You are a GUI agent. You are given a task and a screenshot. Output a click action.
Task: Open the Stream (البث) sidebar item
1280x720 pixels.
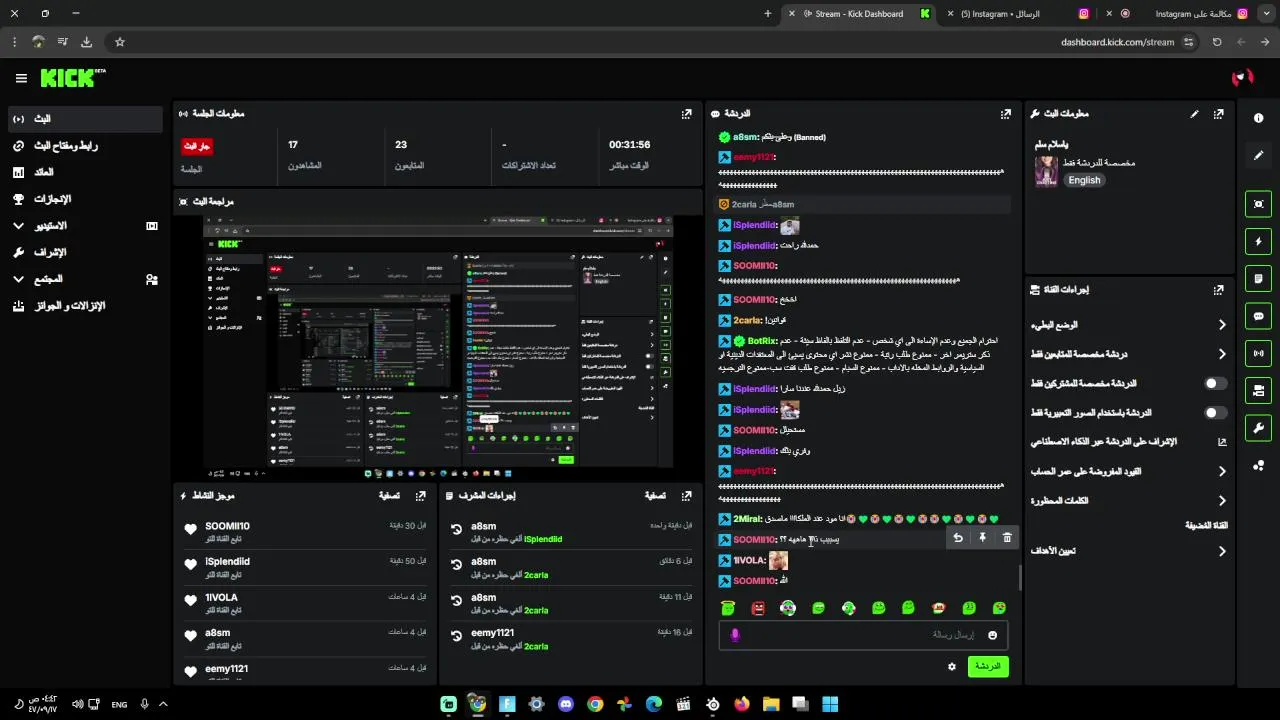(84, 119)
